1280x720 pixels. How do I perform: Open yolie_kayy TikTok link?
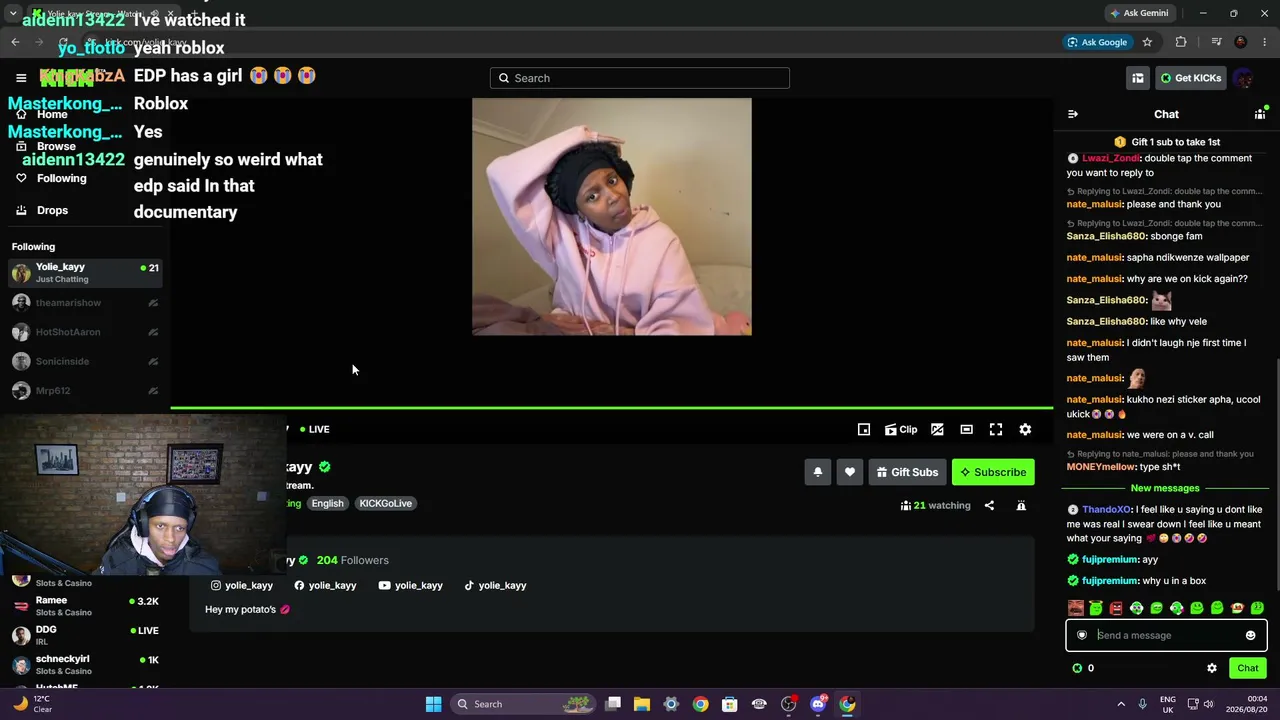pyautogui.click(x=494, y=585)
